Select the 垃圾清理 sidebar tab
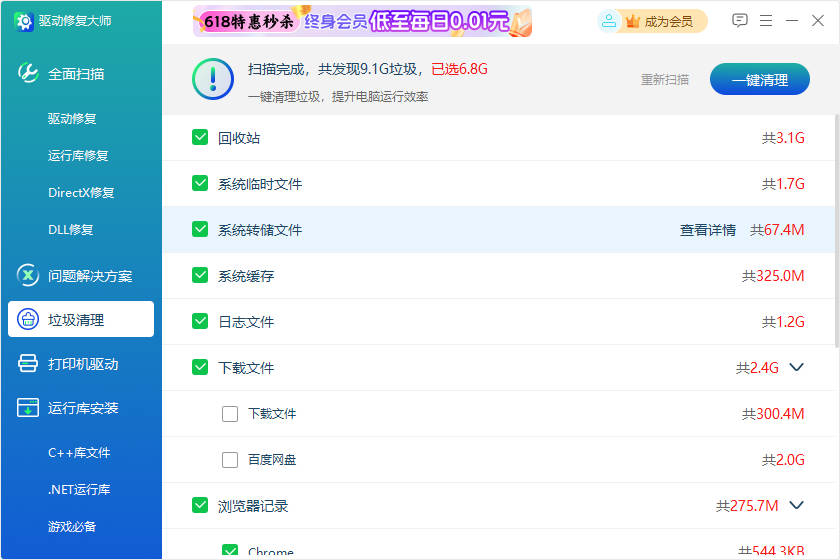The image size is (840, 560). tap(81, 319)
